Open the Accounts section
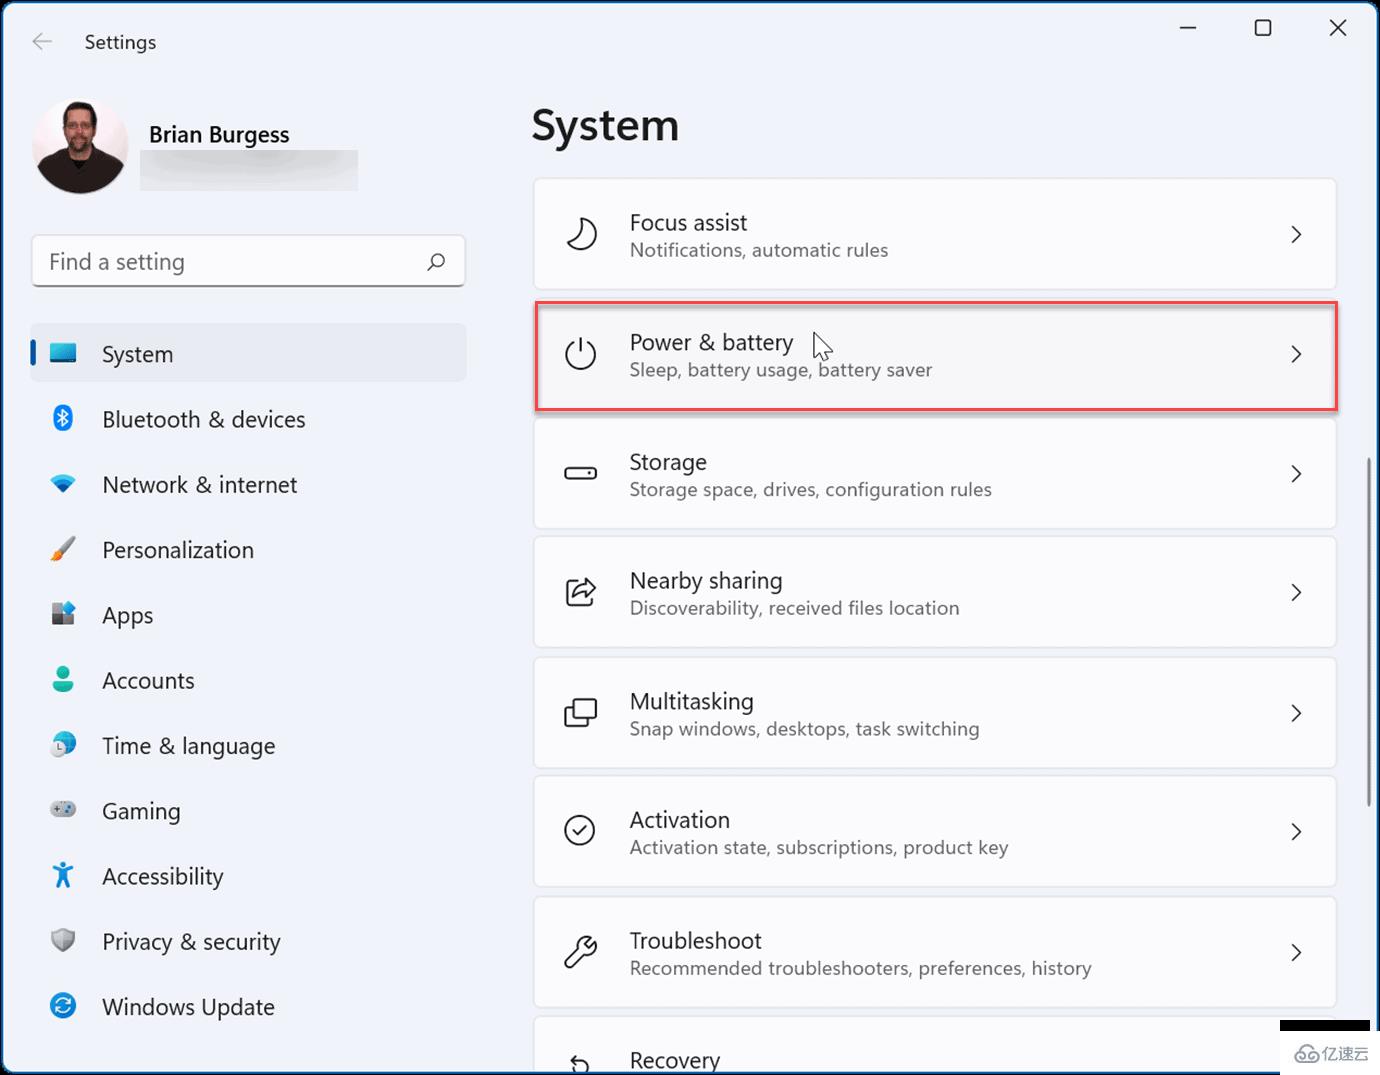The height and width of the screenshot is (1075, 1380). 148,680
